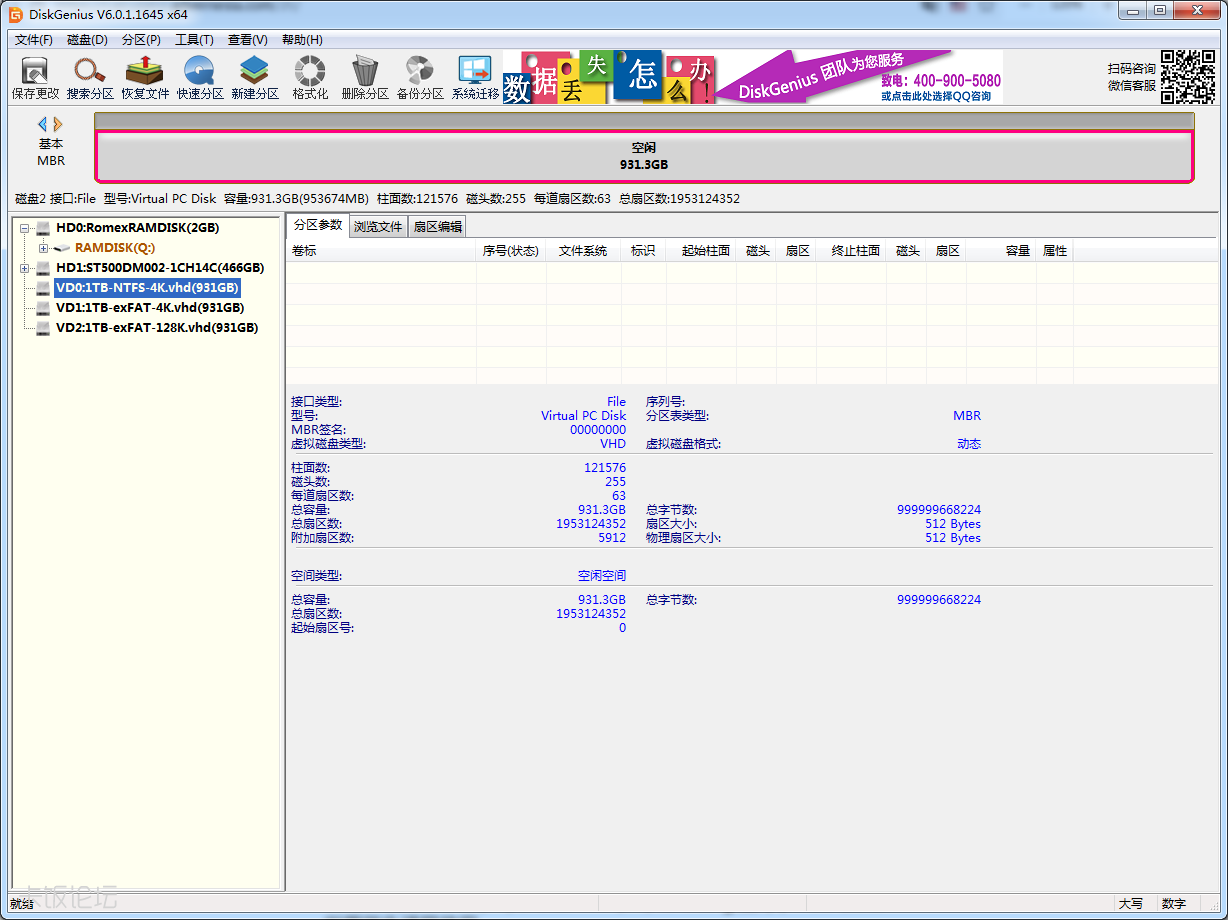Start 系统迁移 (System Migration)
The width and height of the screenshot is (1228, 920).
coord(474,77)
